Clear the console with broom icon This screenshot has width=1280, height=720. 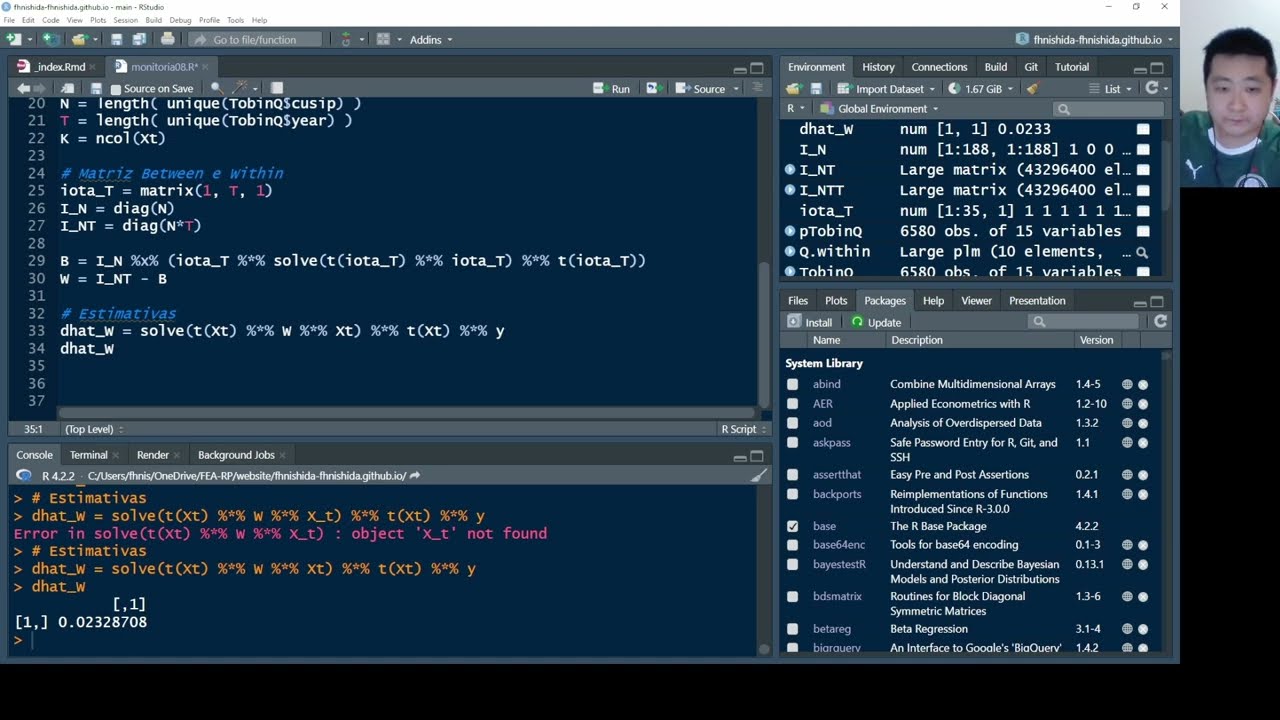point(759,476)
